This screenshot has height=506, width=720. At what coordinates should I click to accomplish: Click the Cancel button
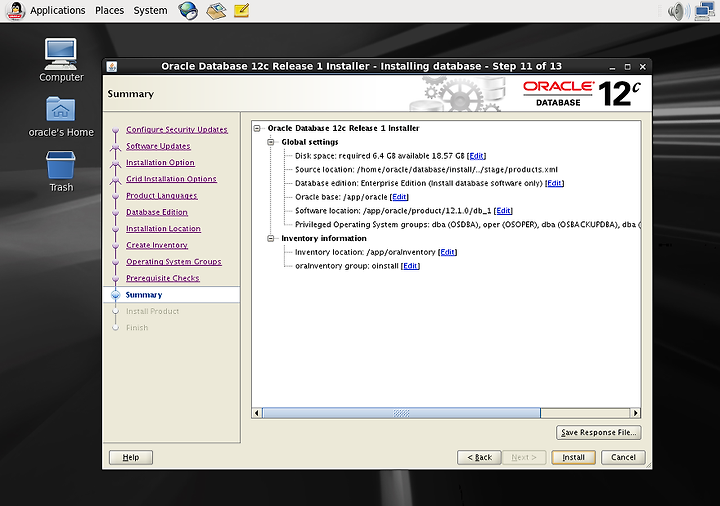point(623,457)
